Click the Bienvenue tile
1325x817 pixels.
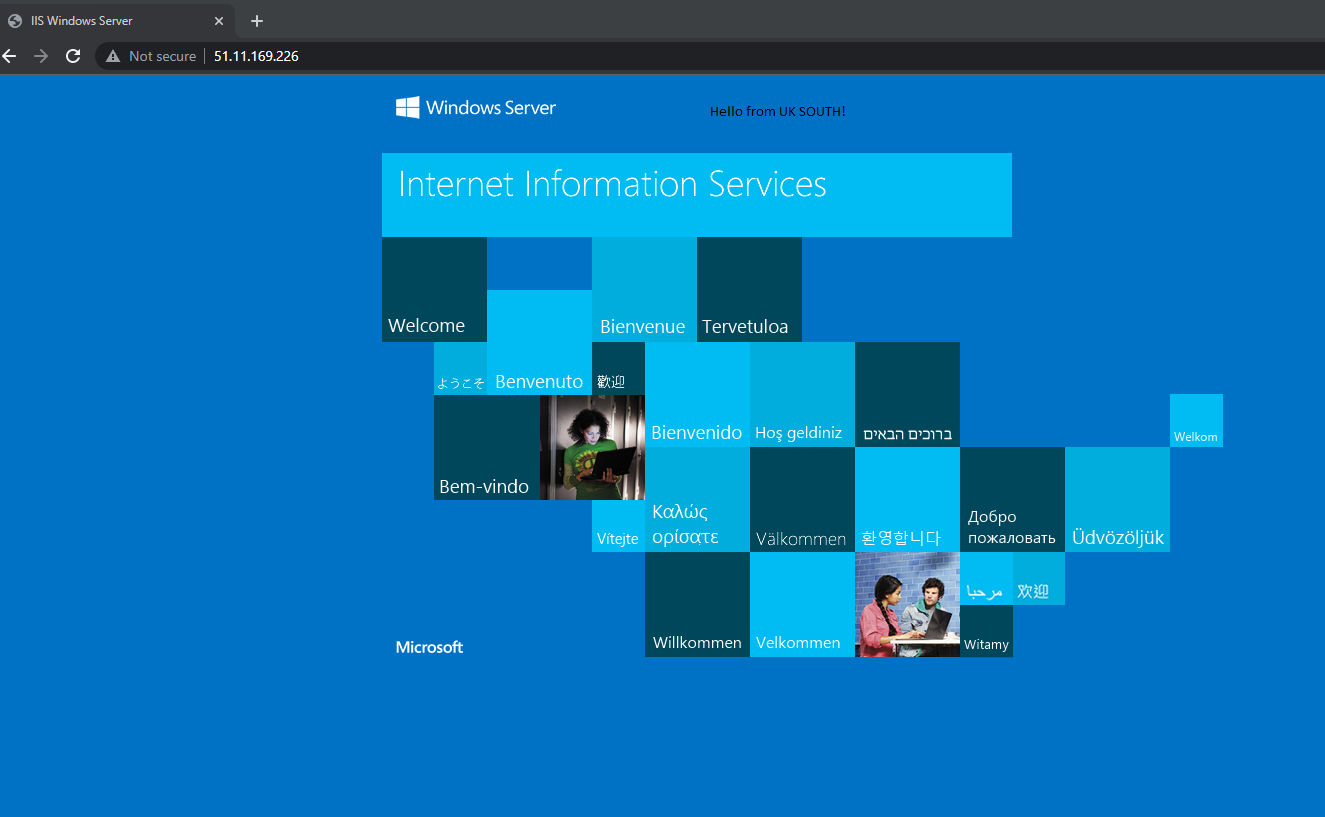coord(644,290)
